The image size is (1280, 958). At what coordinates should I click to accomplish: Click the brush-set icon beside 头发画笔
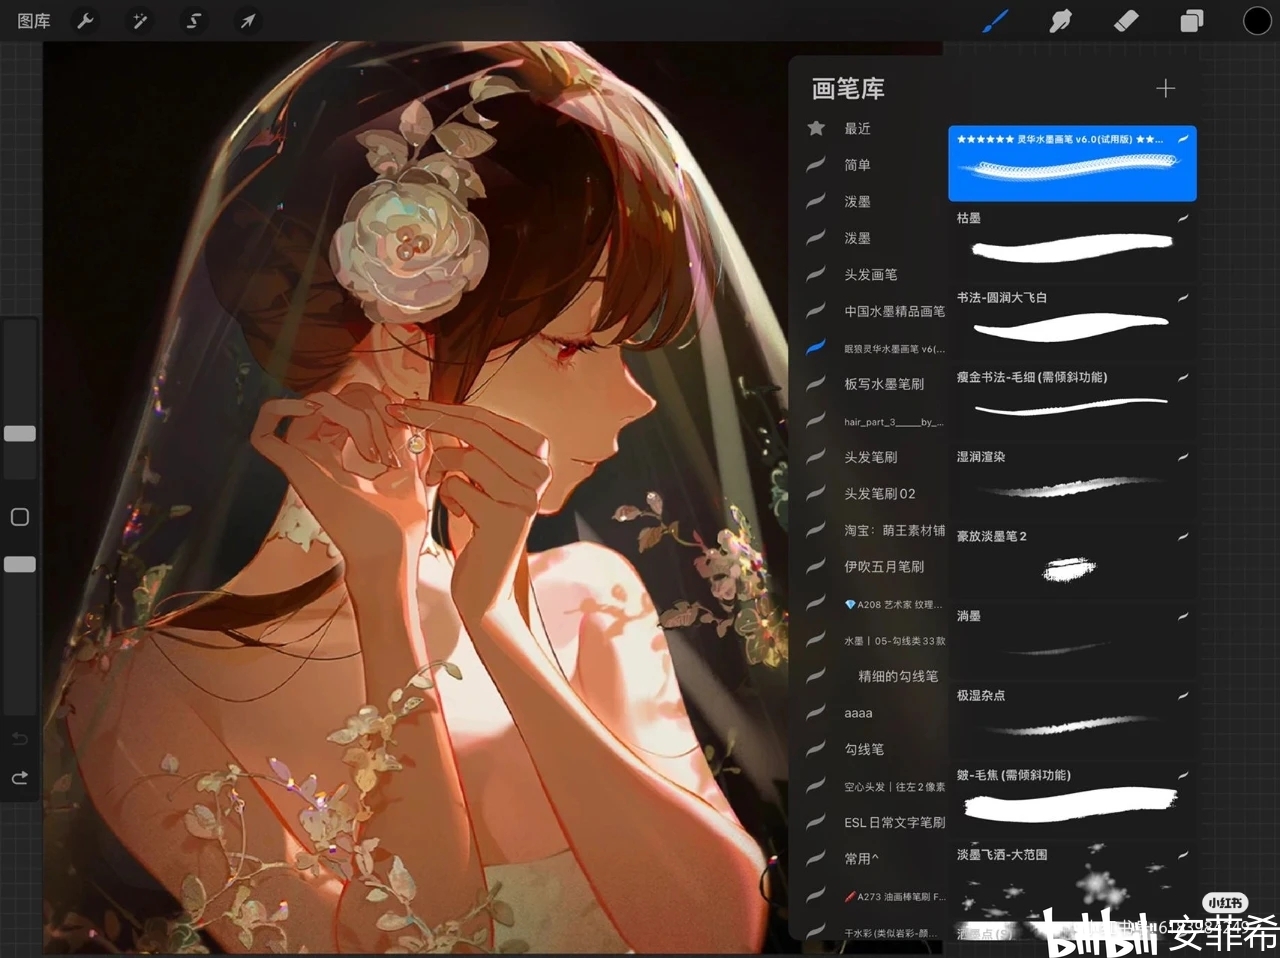pyautogui.click(x=816, y=273)
